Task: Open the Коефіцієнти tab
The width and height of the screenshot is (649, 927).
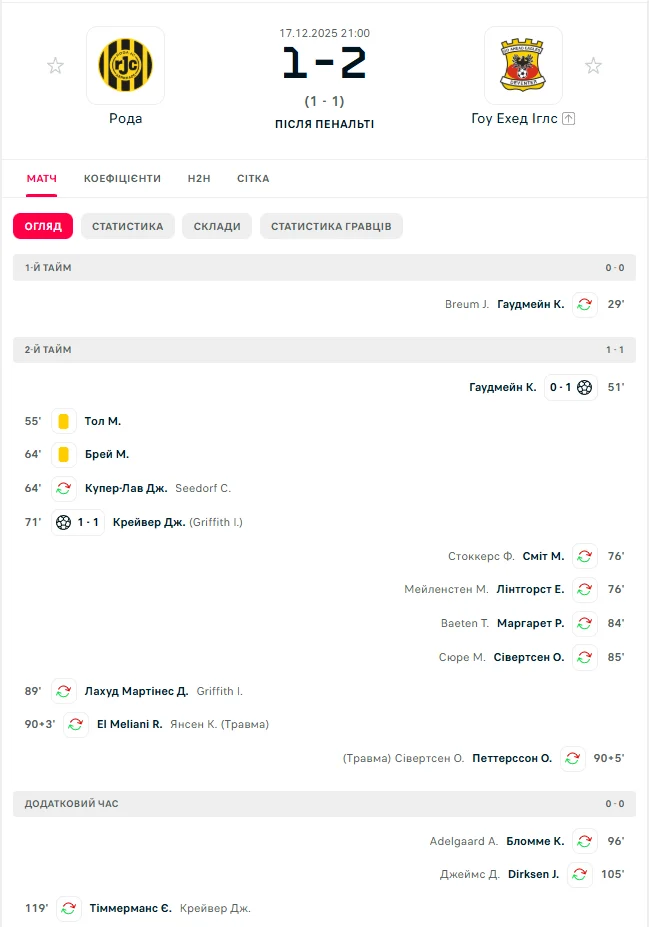Action: [x=122, y=179]
